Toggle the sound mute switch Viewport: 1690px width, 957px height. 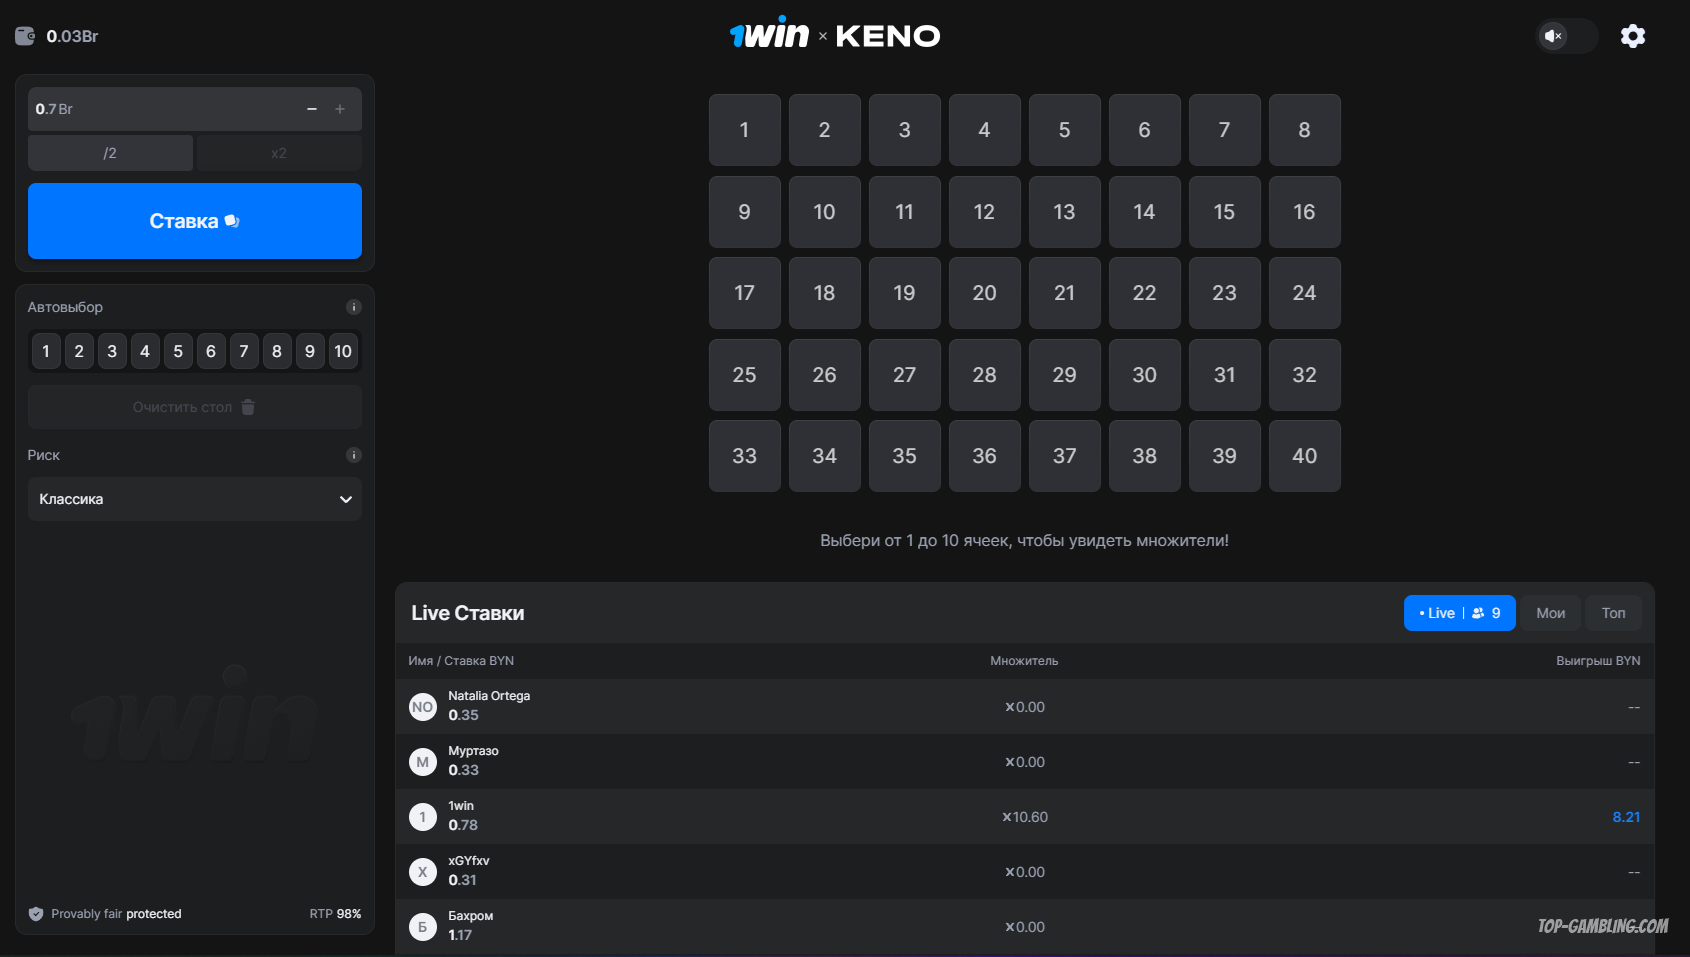pyautogui.click(x=1566, y=36)
